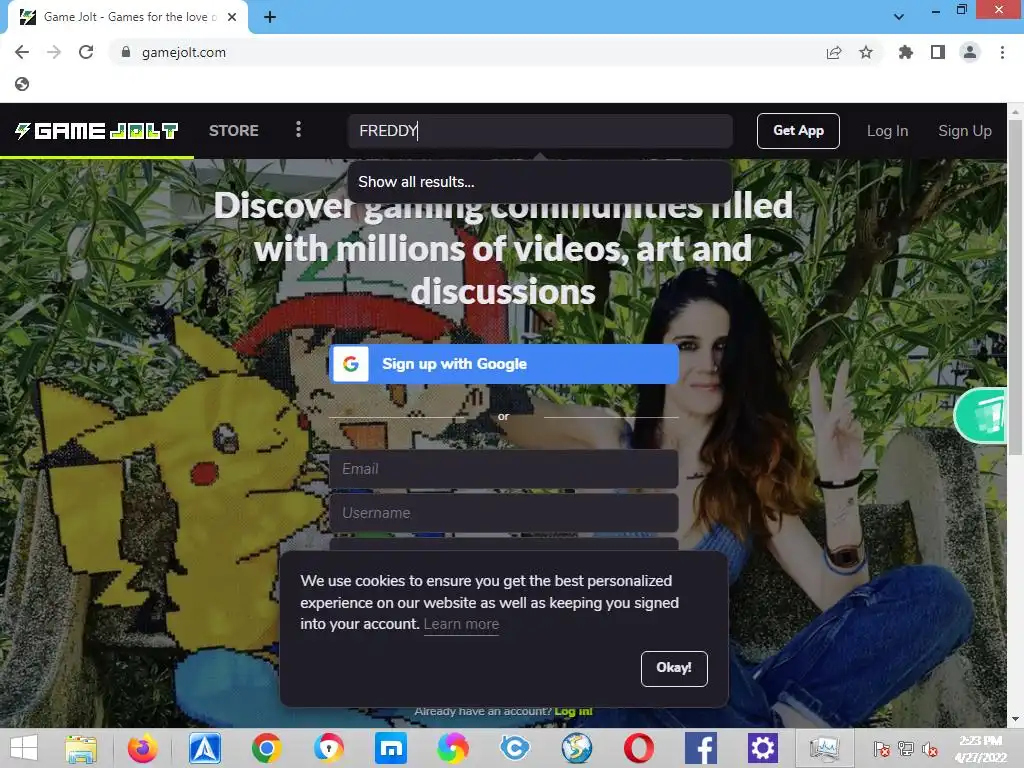Open the colorful pinwheel taskbar icon

[x=453, y=748]
